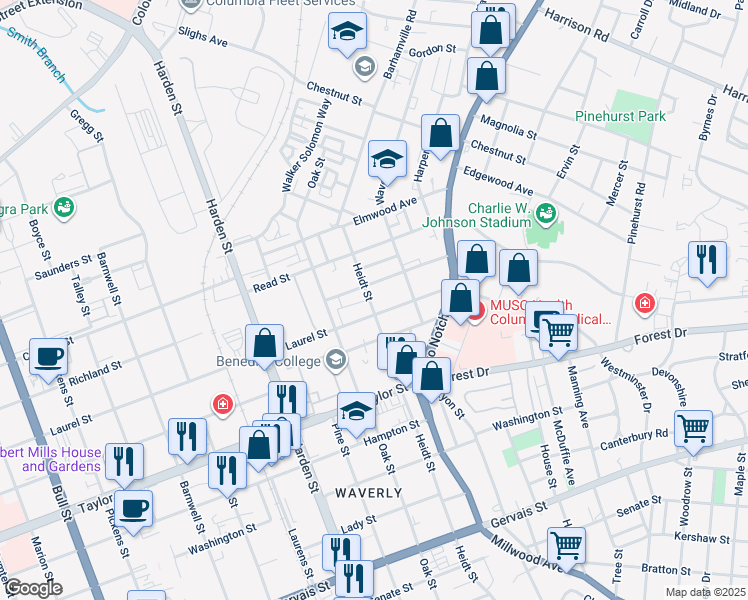The height and width of the screenshot is (600, 748).
Task: Click the shopping bag marker beside Harper St
Action: (440, 134)
